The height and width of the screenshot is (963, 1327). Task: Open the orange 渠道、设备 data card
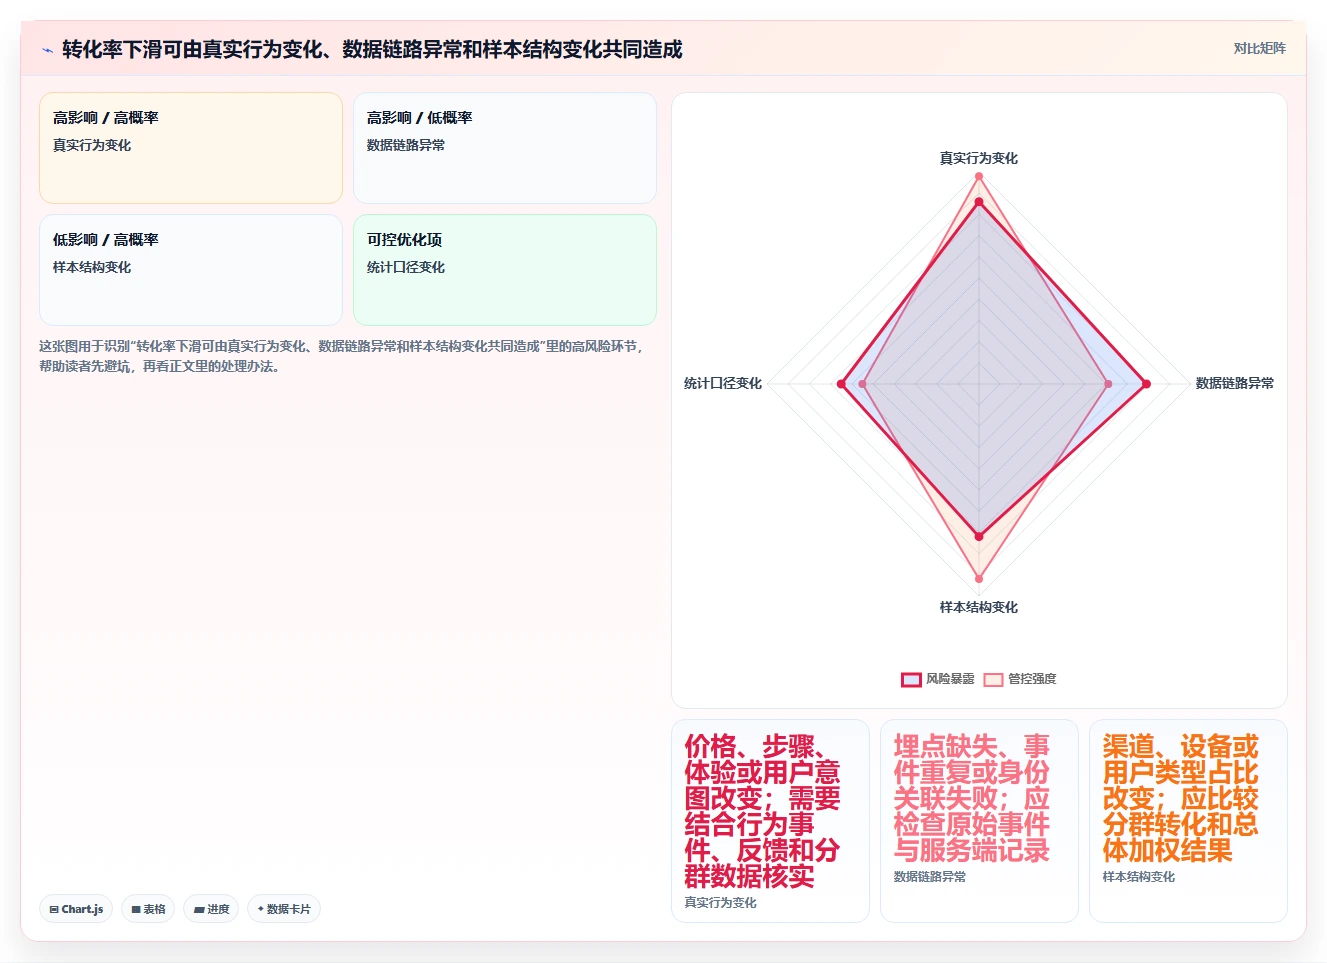[1188, 821]
